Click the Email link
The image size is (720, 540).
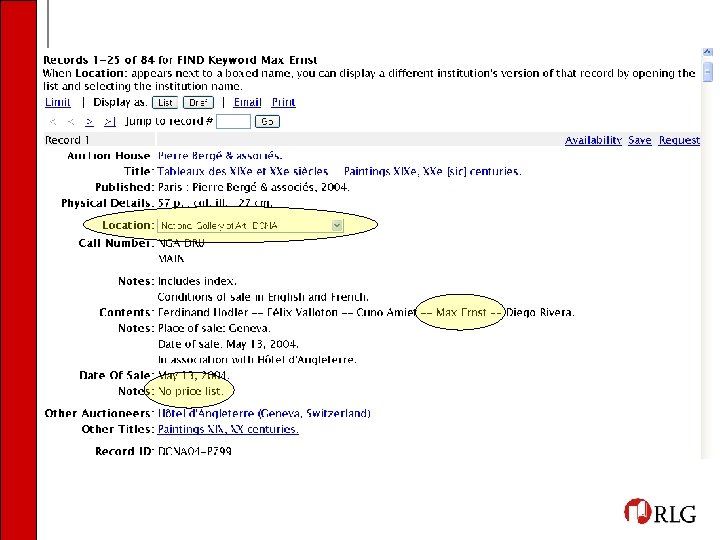(x=248, y=102)
